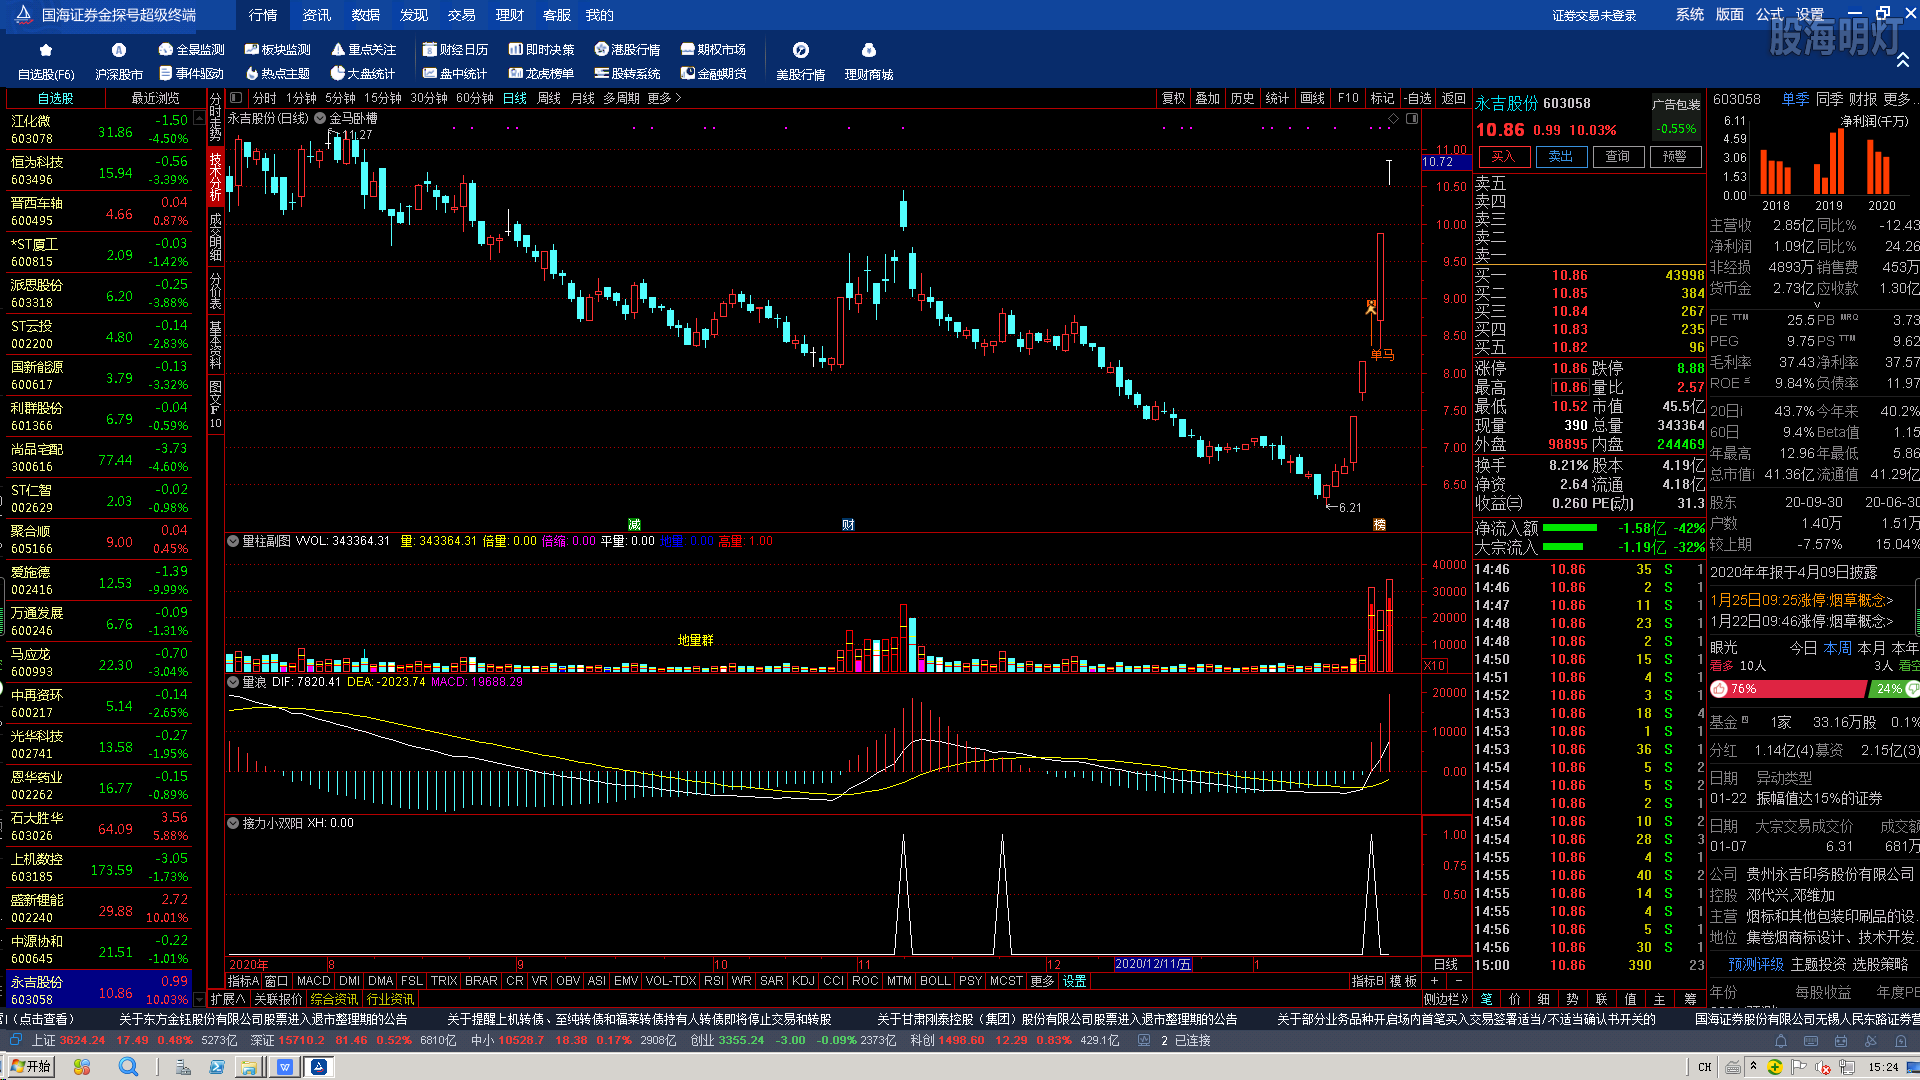
Task: Switch to 同季 financial view
Action: coord(1829,99)
